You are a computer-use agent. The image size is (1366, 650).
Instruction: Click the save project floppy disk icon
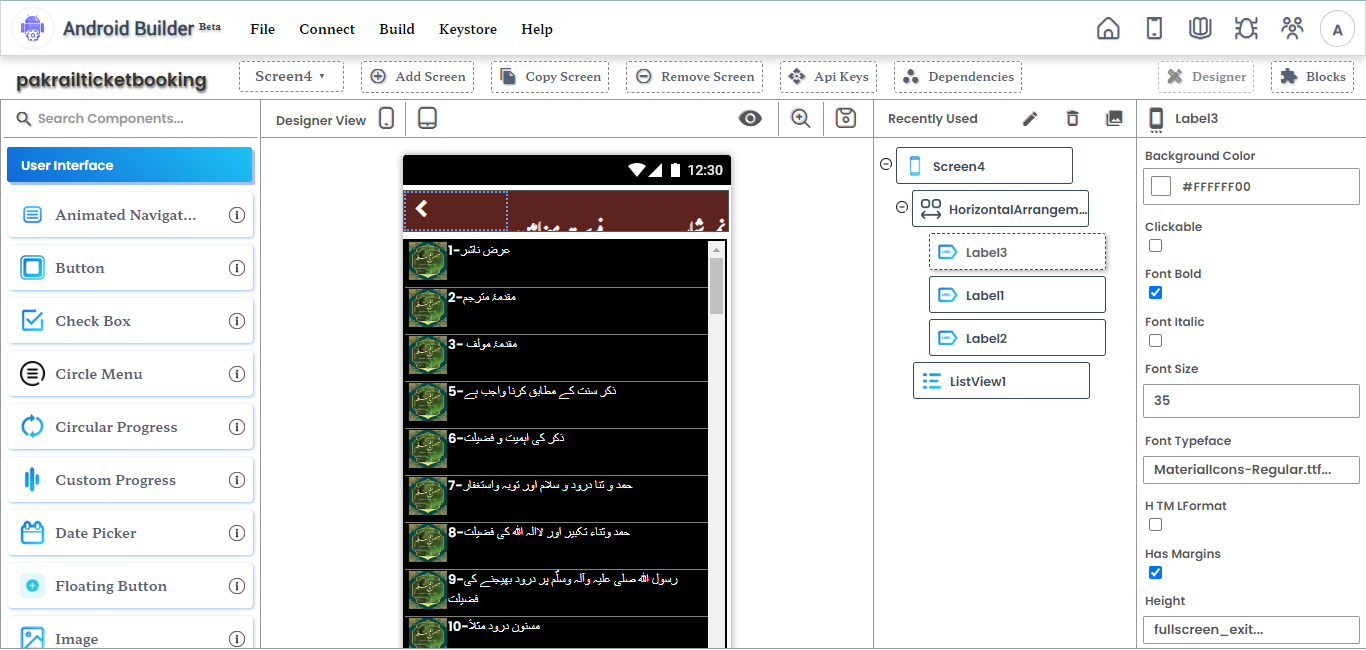coord(845,118)
